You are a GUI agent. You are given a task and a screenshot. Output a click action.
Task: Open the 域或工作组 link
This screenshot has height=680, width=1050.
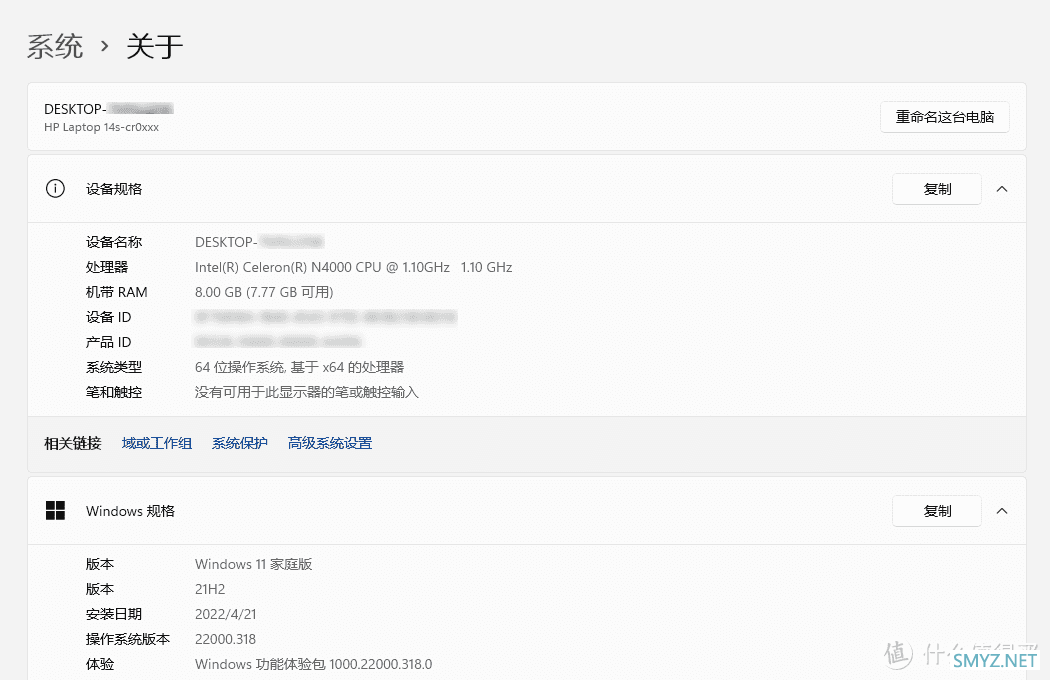157,444
